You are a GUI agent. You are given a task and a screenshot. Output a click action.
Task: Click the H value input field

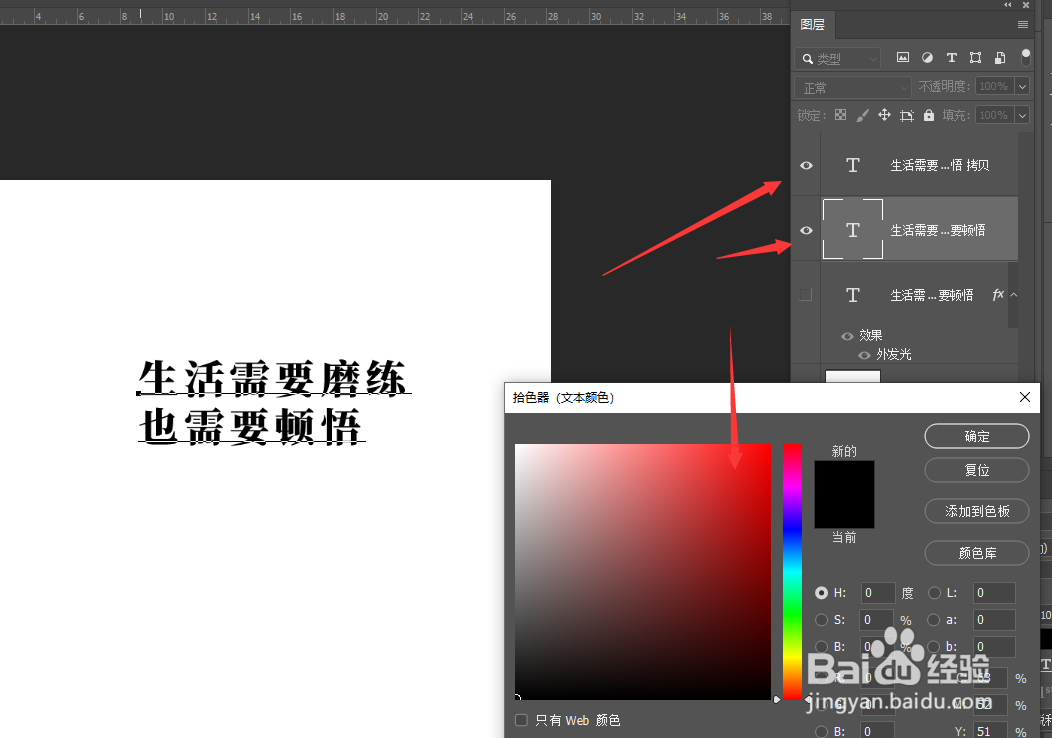tap(878, 593)
